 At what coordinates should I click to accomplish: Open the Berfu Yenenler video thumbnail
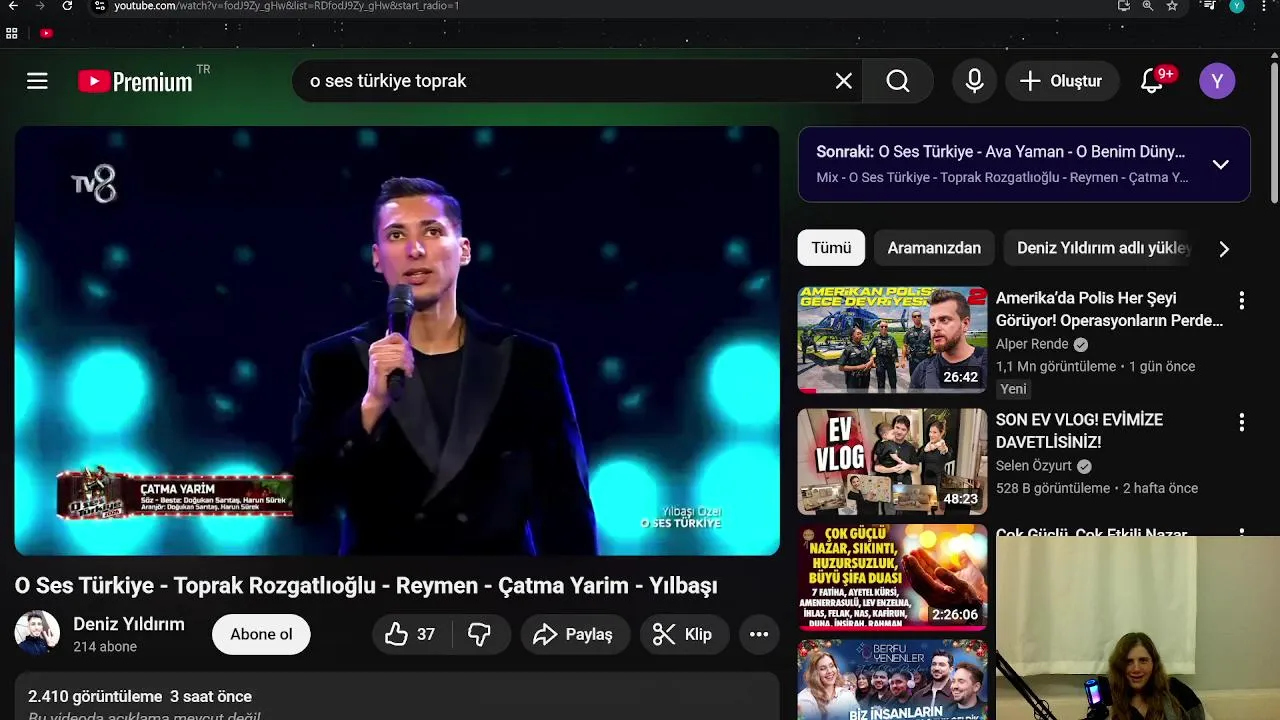[892, 680]
